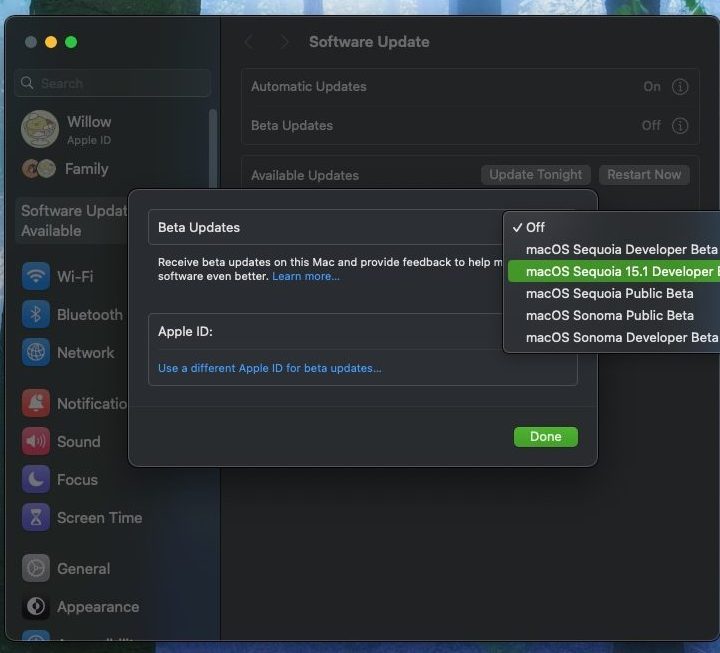Select the General gear icon
Image resolution: width=720 pixels, height=653 pixels.
[35, 568]
